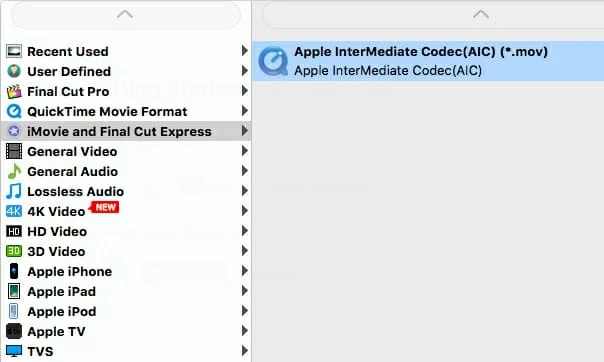
Task: Click the HD Video icon
Action: click(14, 231)
